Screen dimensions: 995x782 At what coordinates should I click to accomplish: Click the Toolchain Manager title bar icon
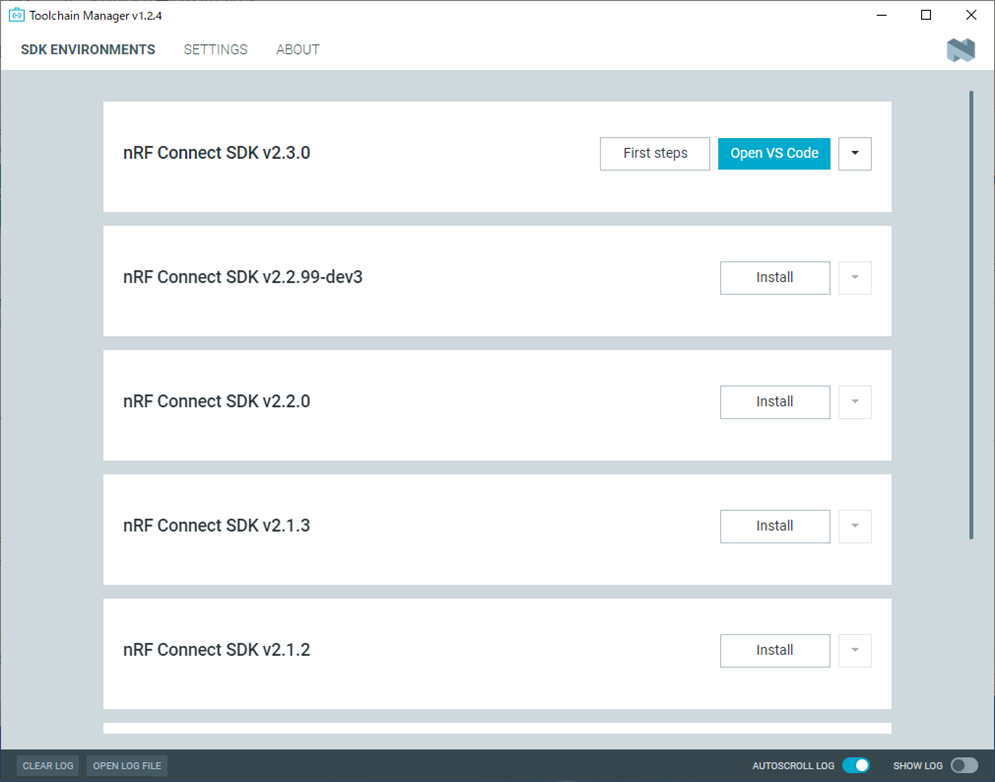tap(16, 15)
